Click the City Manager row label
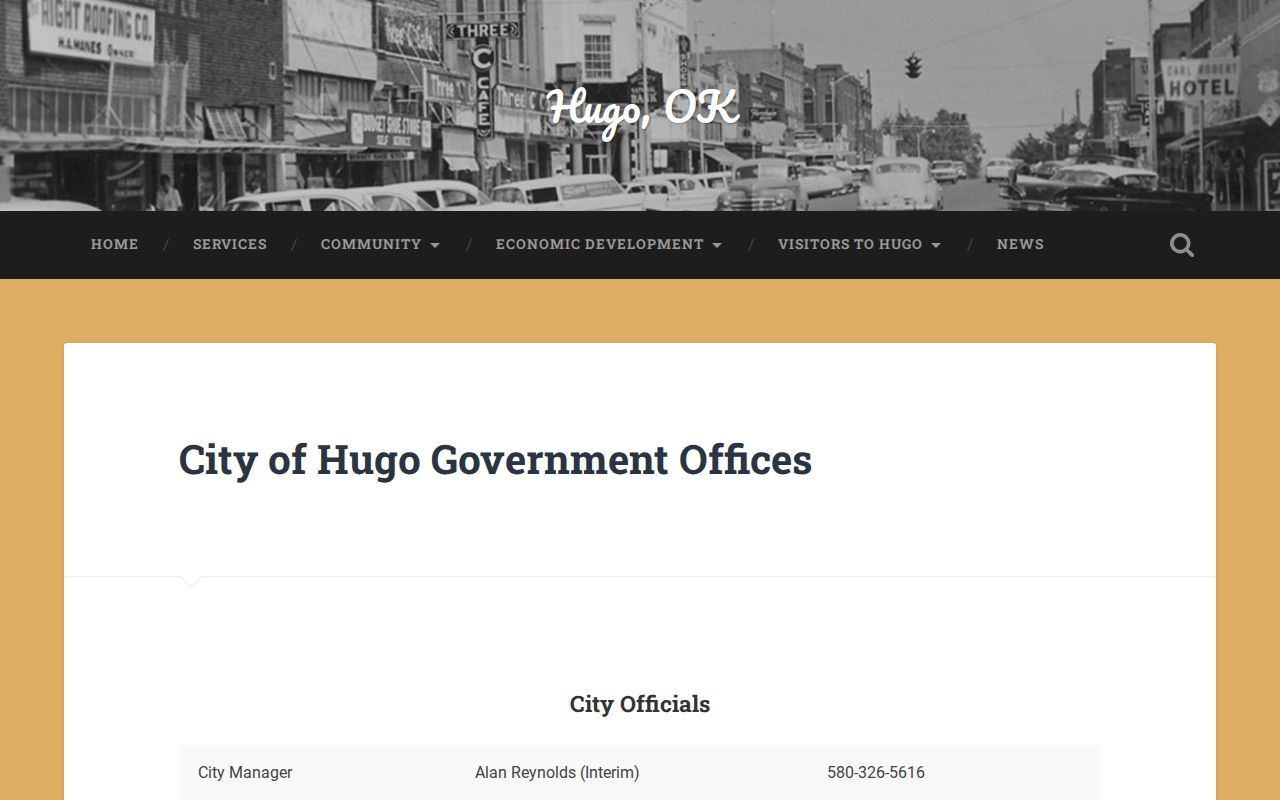Viewport: 1280px width, 800px height. [245, 772]
